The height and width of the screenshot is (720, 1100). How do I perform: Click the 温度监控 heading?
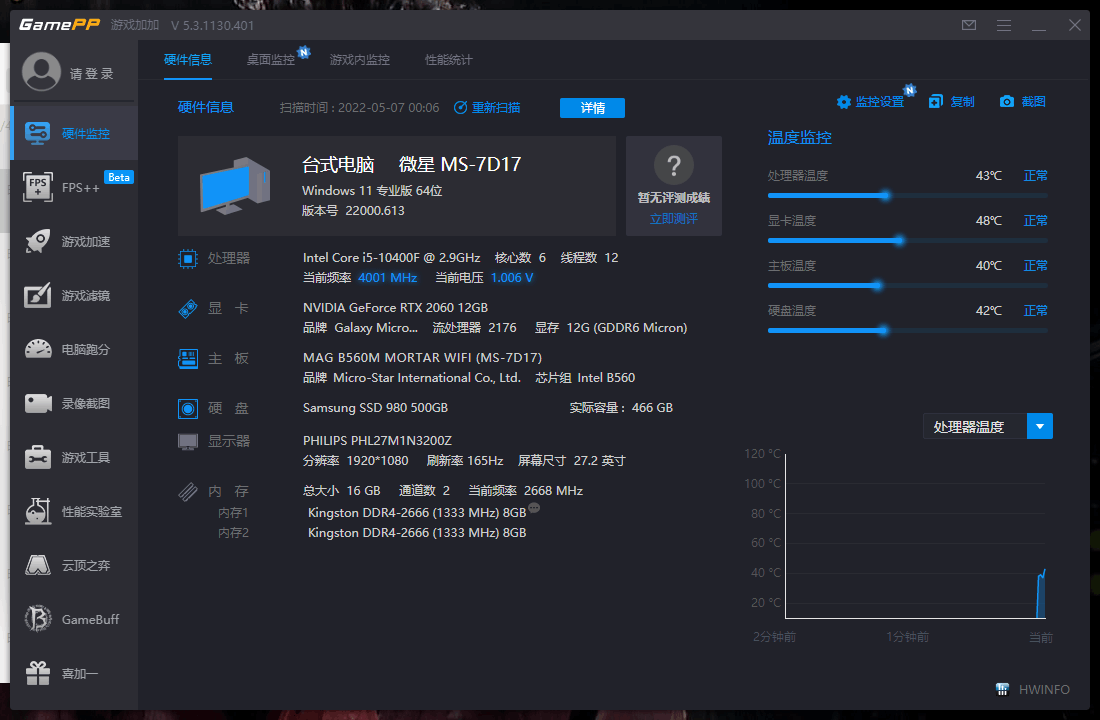[800, 138]
